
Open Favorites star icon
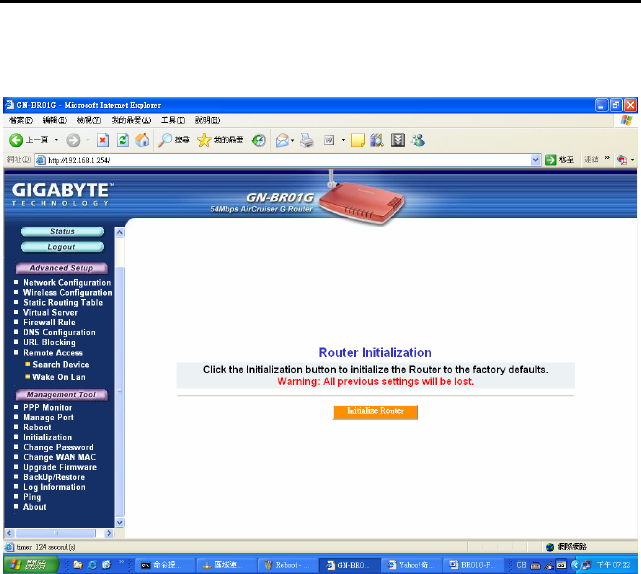click(204, 140)
